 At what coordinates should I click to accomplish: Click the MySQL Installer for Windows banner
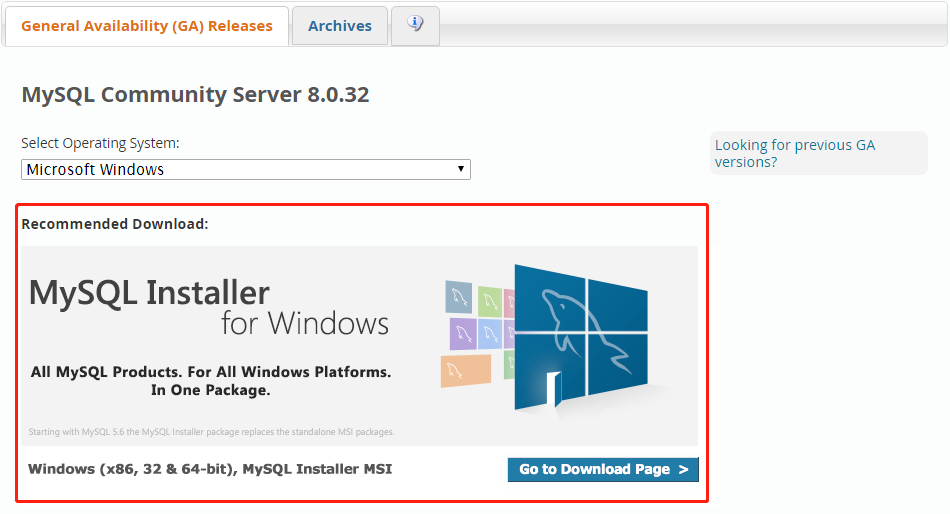point(359,345)
